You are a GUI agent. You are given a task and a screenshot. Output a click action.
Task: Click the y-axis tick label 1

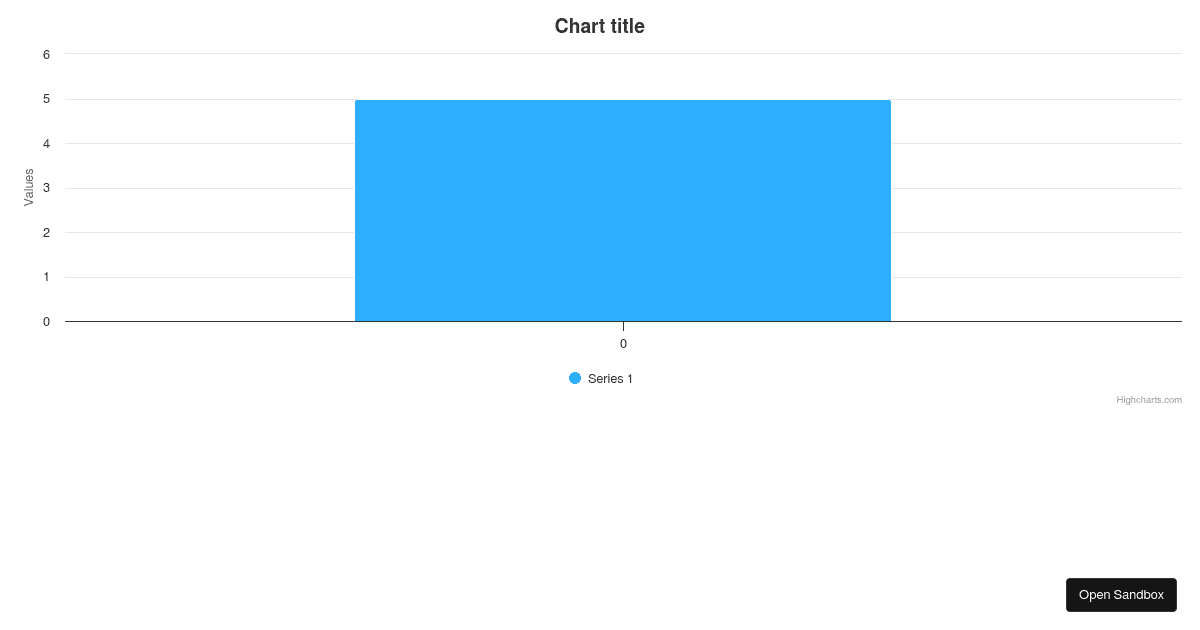click(45, 276)
